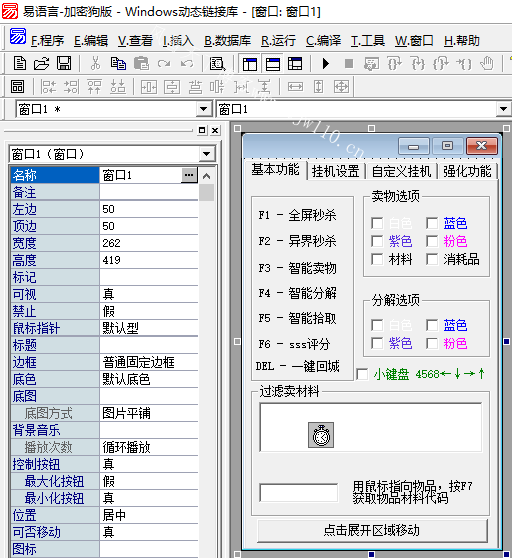Click the Stop square icon

349,64
